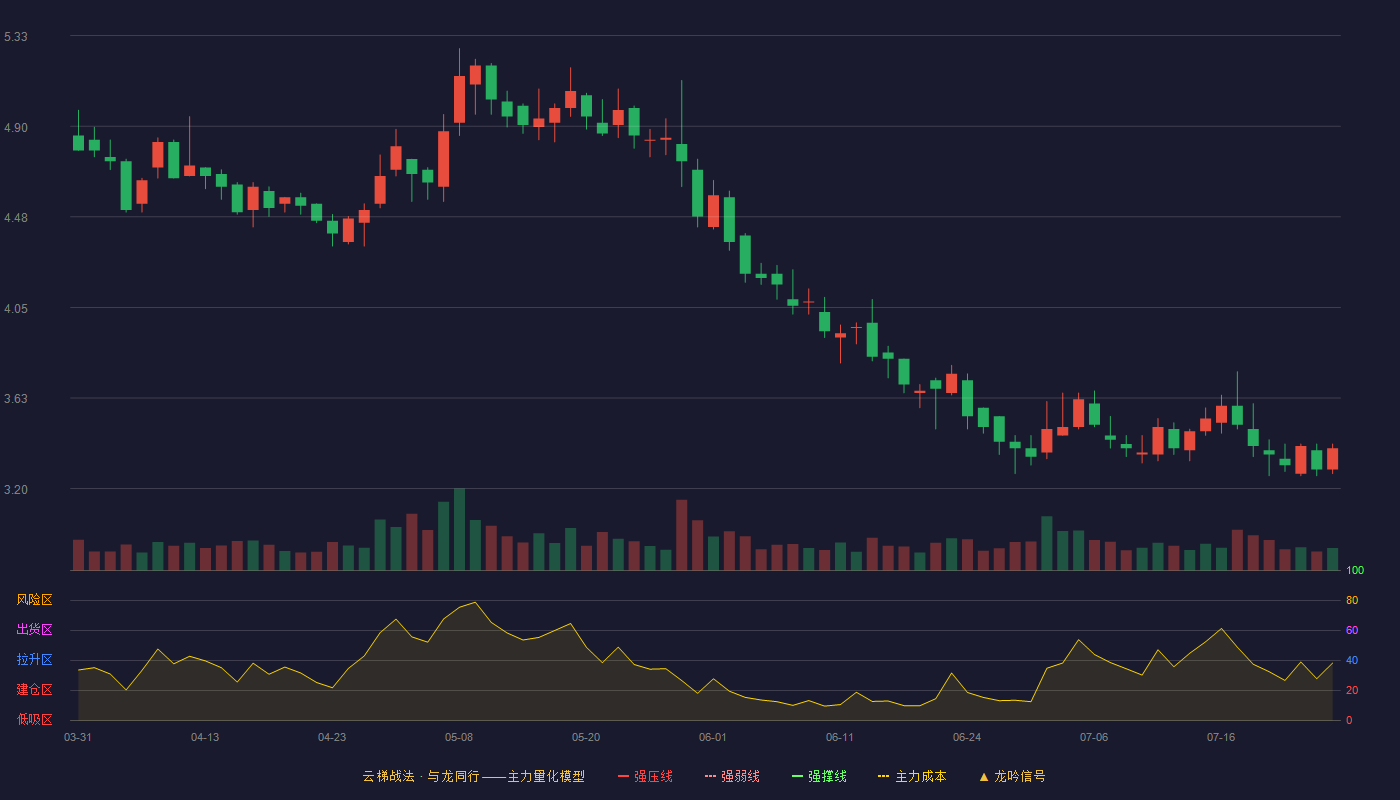This screenshot has width=1400, height=800.
Task: Select the 出货区 zone label
Action: click(34, 630)
